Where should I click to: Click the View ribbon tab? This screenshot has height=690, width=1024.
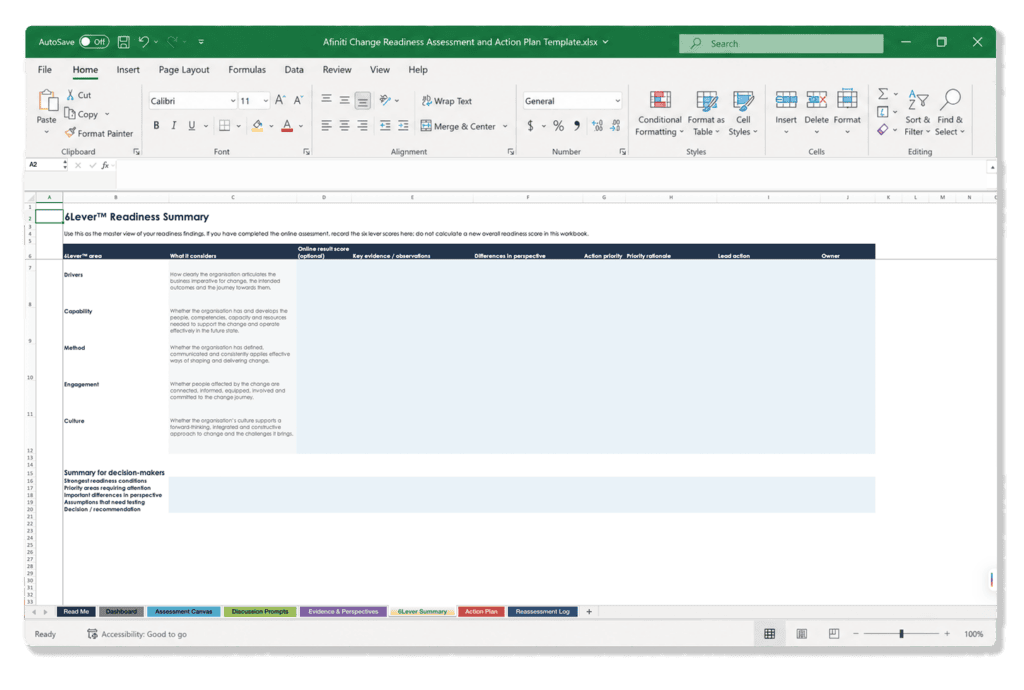379,69
